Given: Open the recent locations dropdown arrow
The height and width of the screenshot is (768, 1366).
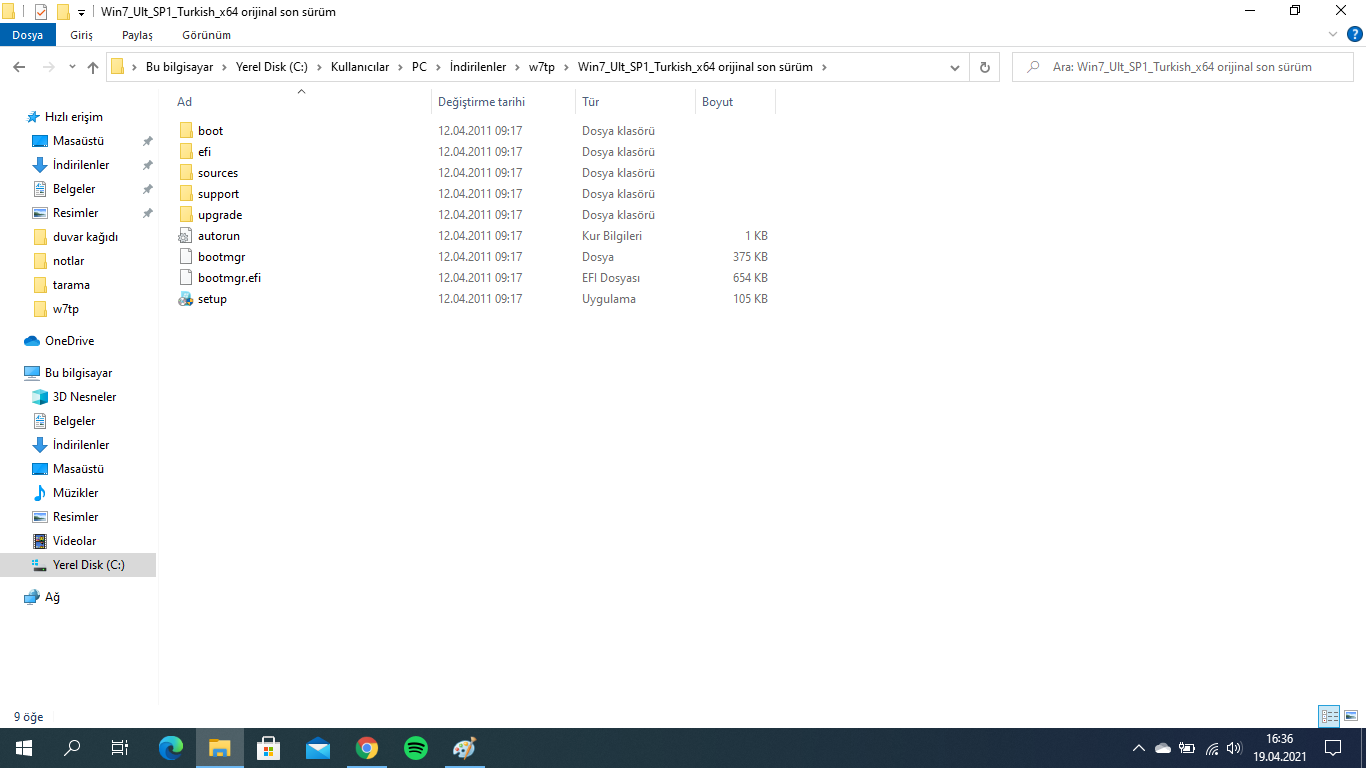Looking at the screenshot, I should (72, 67).
